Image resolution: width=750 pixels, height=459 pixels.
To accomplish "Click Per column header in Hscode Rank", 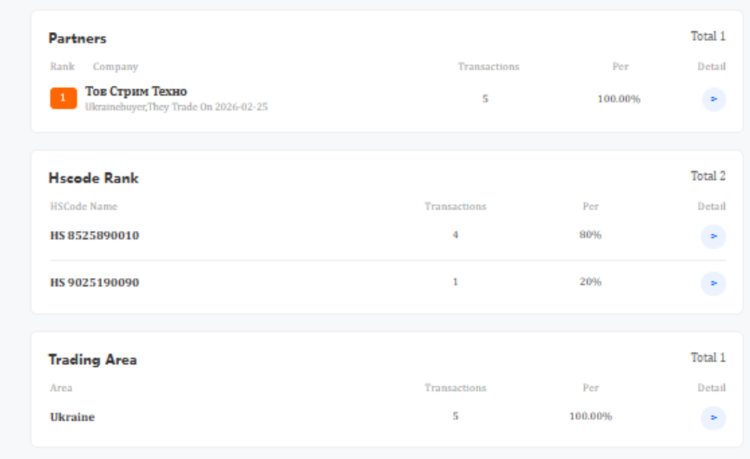I will pos(590,206).
